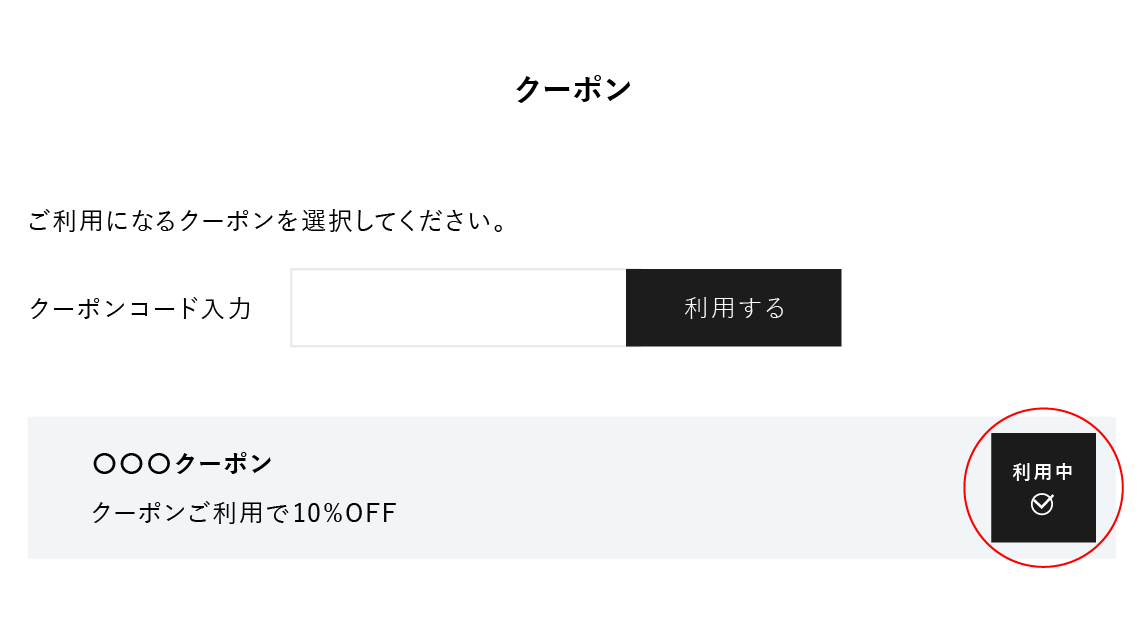Click inside the empty code text box

pyautogui.click(x=459, y=308)
